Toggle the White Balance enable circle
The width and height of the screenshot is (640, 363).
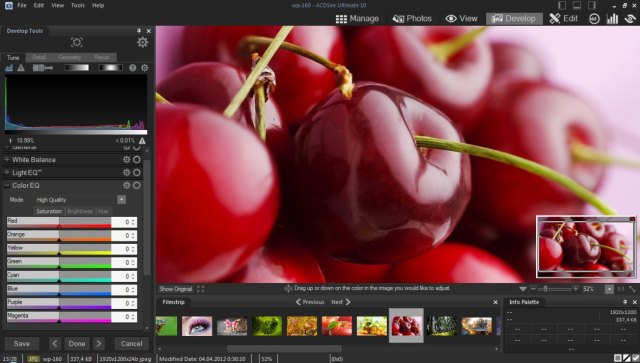tap(137, 160)
